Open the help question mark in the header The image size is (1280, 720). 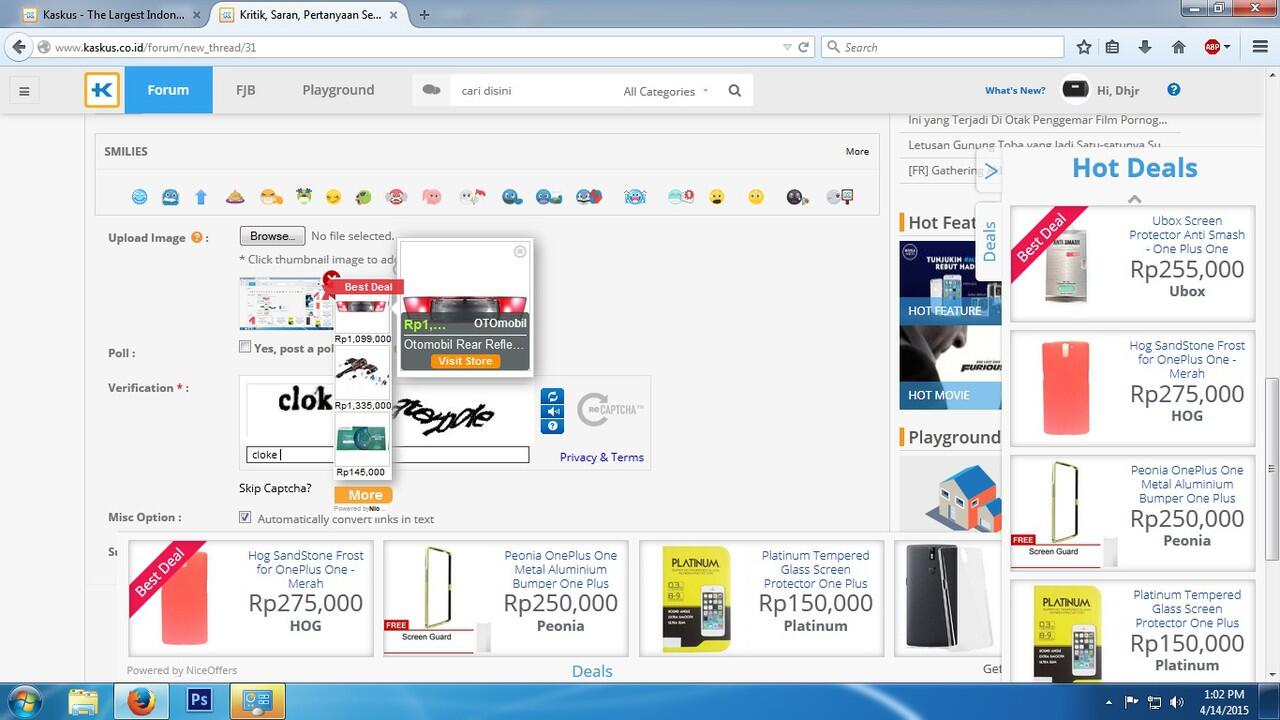click(x=1174, y=89)
